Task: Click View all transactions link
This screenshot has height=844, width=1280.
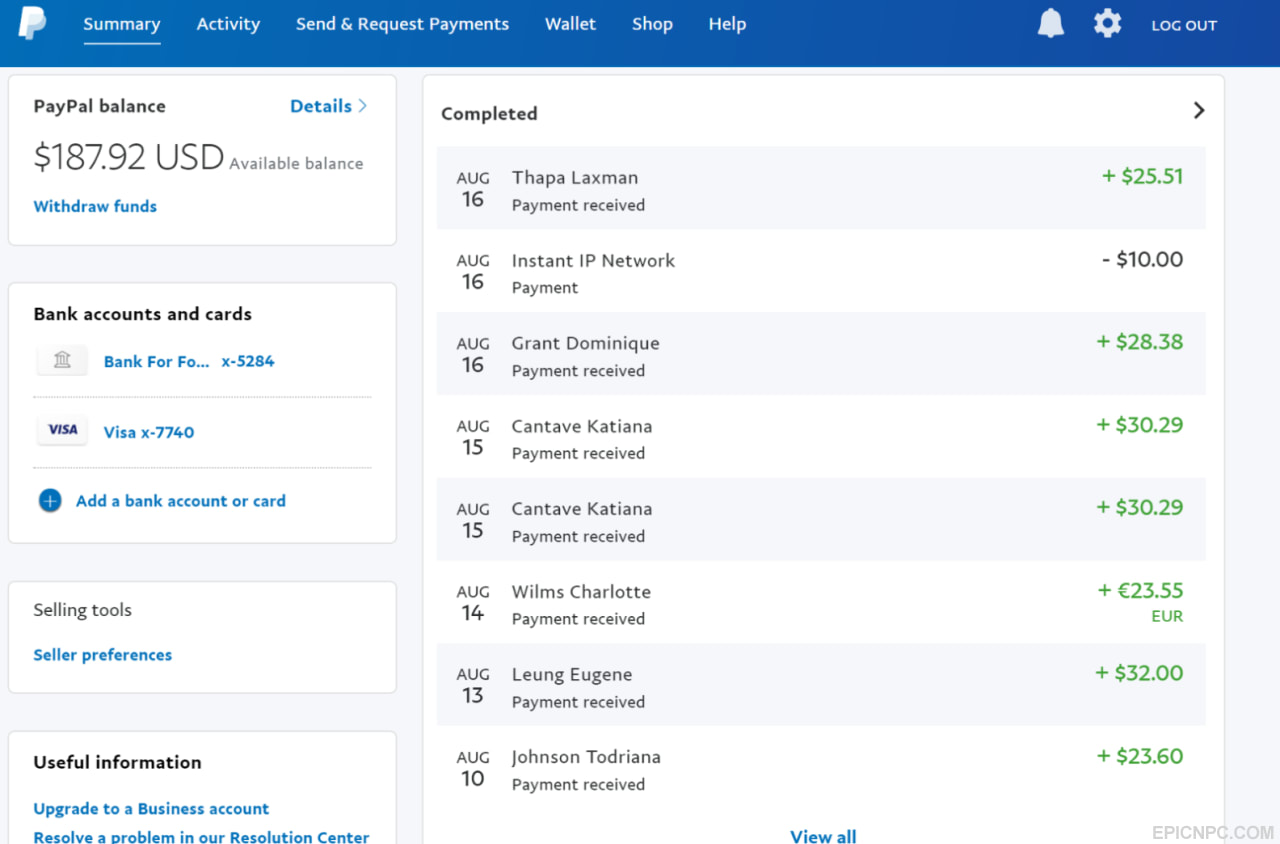Action: (x=823, y=836)
